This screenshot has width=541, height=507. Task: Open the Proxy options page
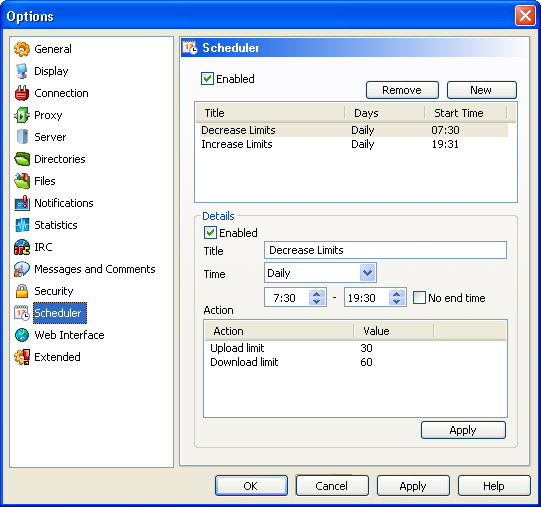(x=48, y=115)
